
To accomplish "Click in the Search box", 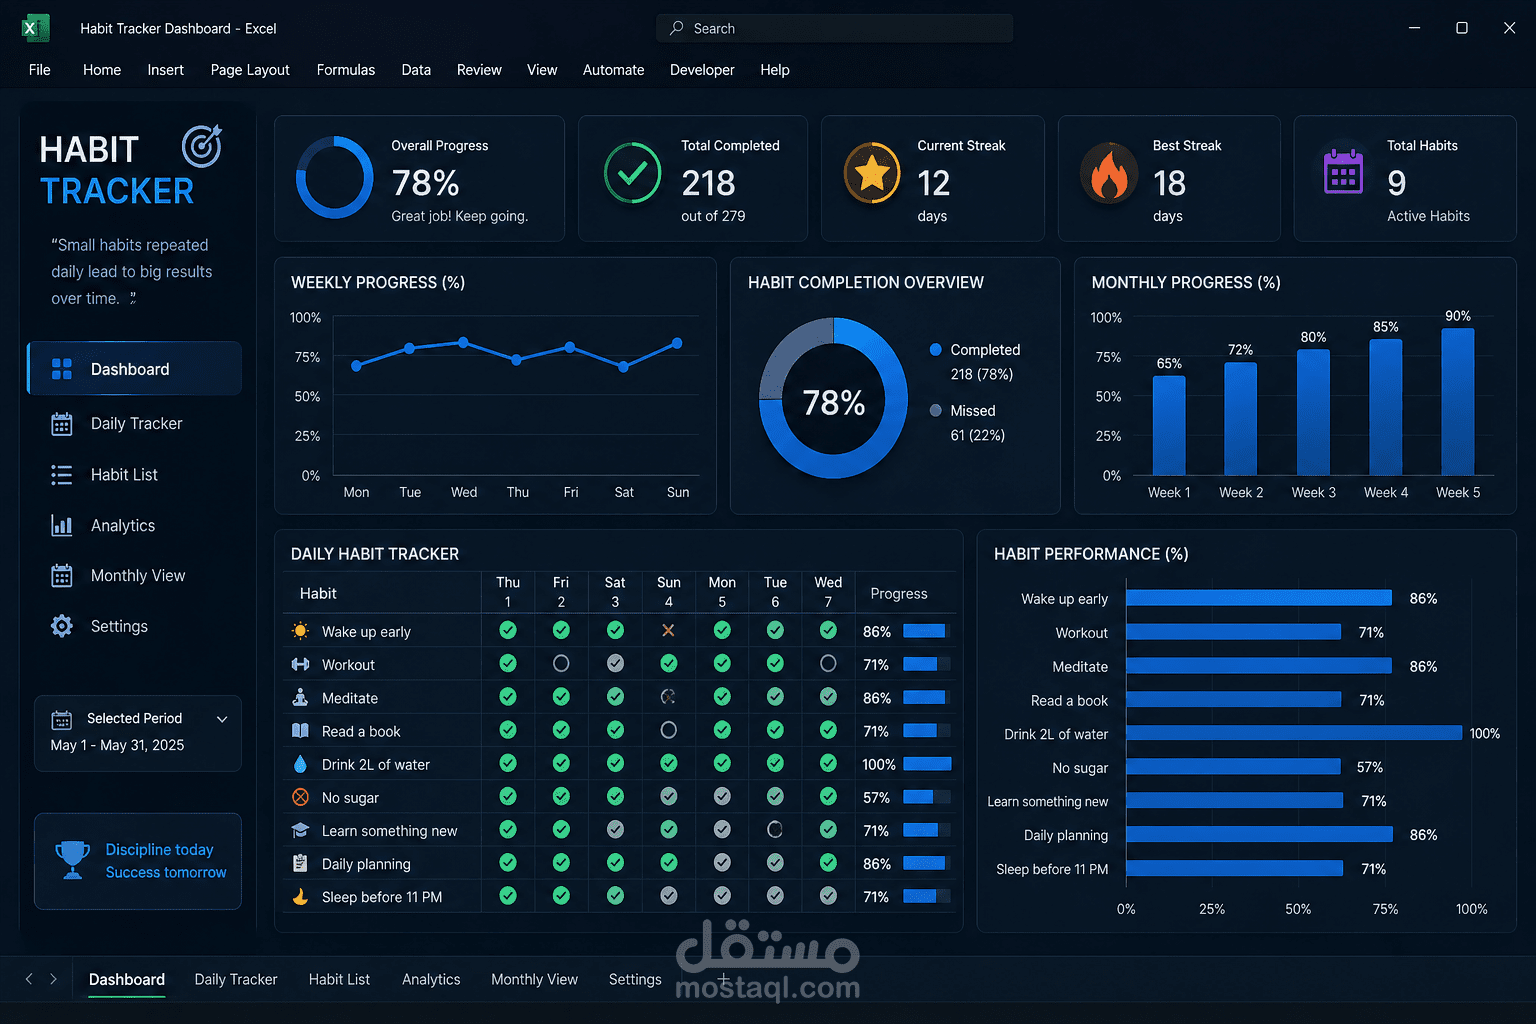I will [x=834, y=28].
